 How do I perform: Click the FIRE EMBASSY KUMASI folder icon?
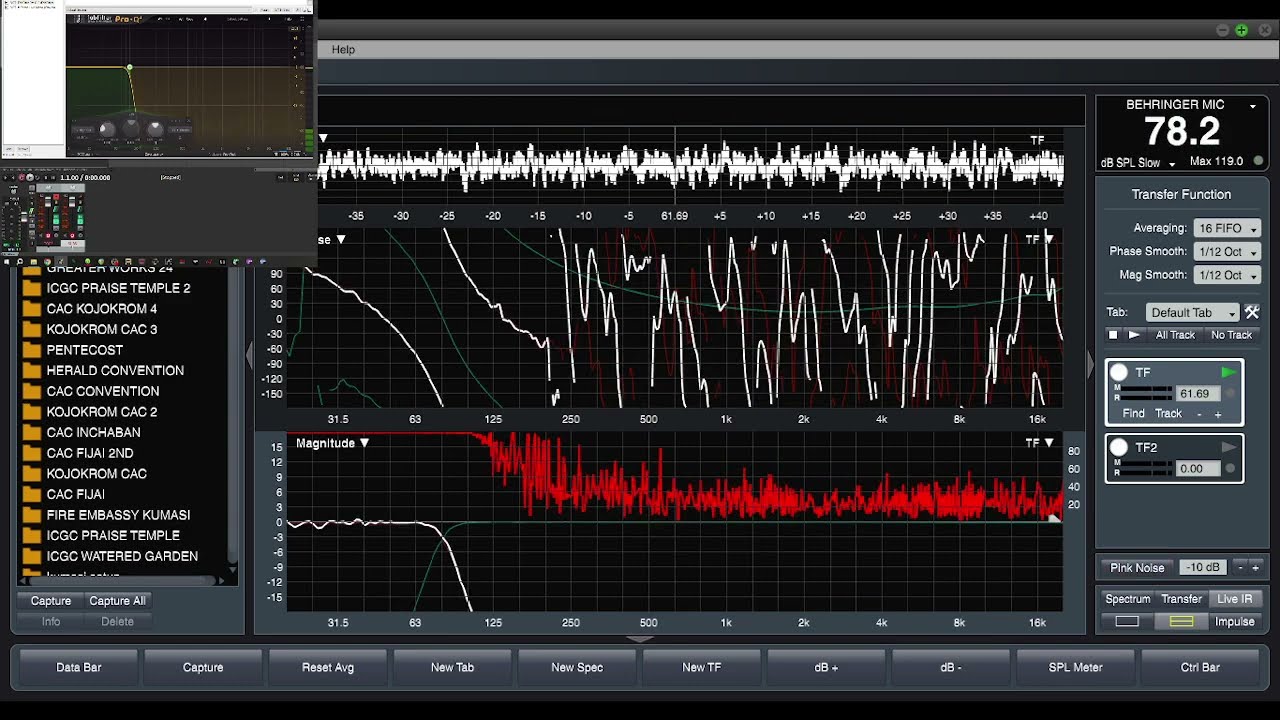click(x=31, y=515)
